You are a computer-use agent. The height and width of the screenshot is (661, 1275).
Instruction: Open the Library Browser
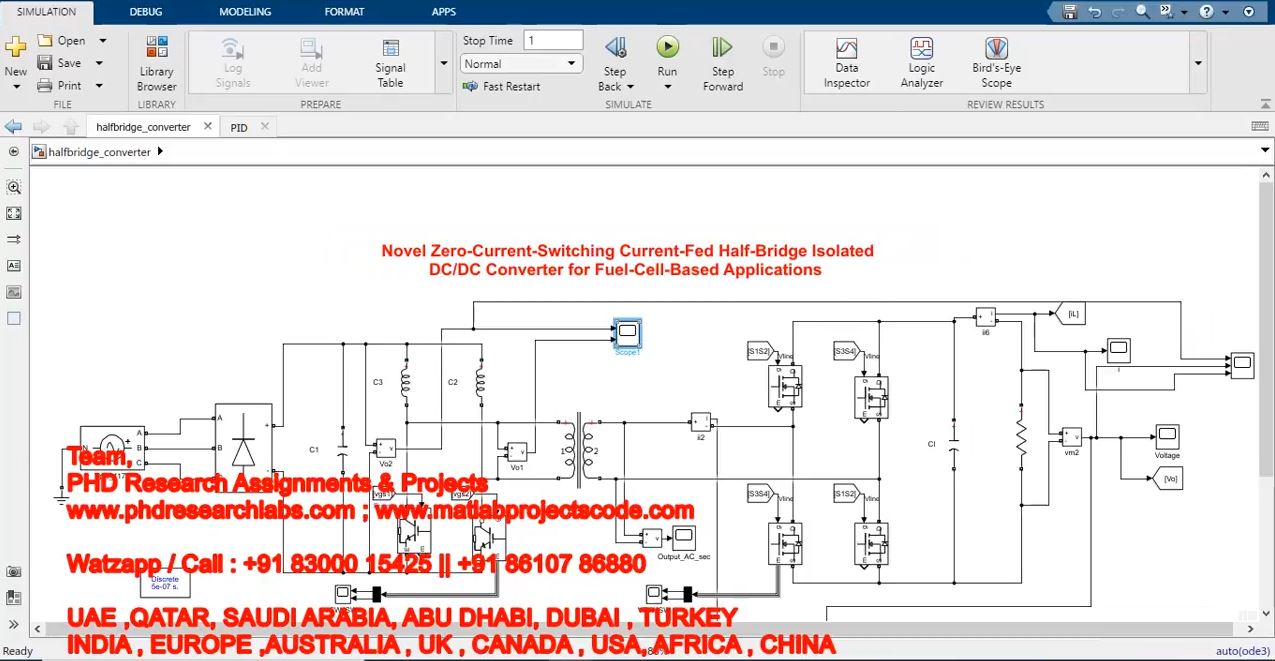click(x=156, y=64)
